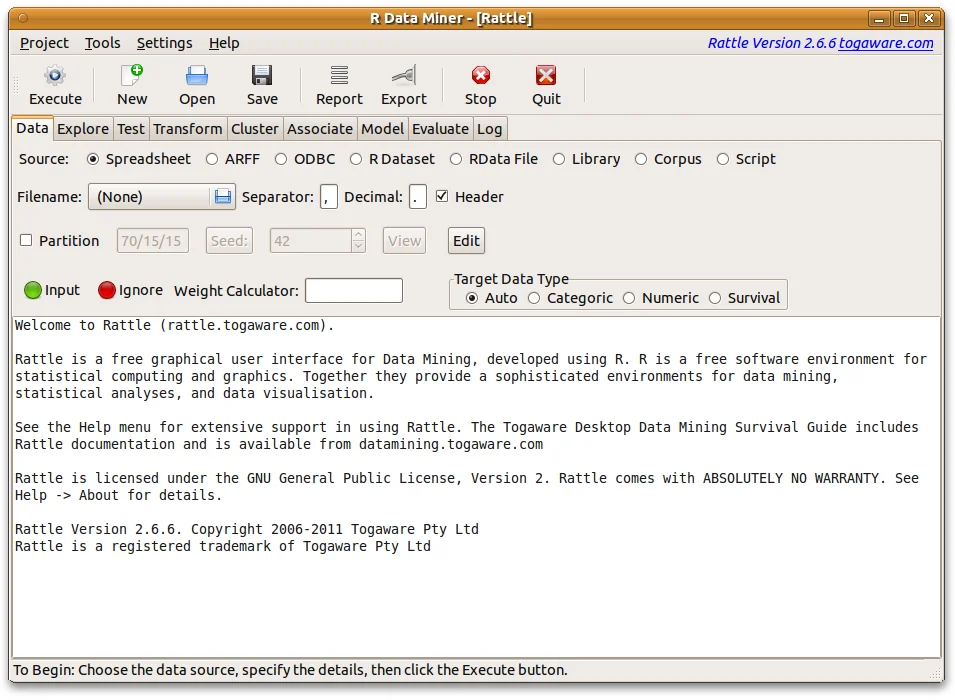Click the Decimal input field
The width and height of the screenshot is (955, 700).
coord(418,197)
